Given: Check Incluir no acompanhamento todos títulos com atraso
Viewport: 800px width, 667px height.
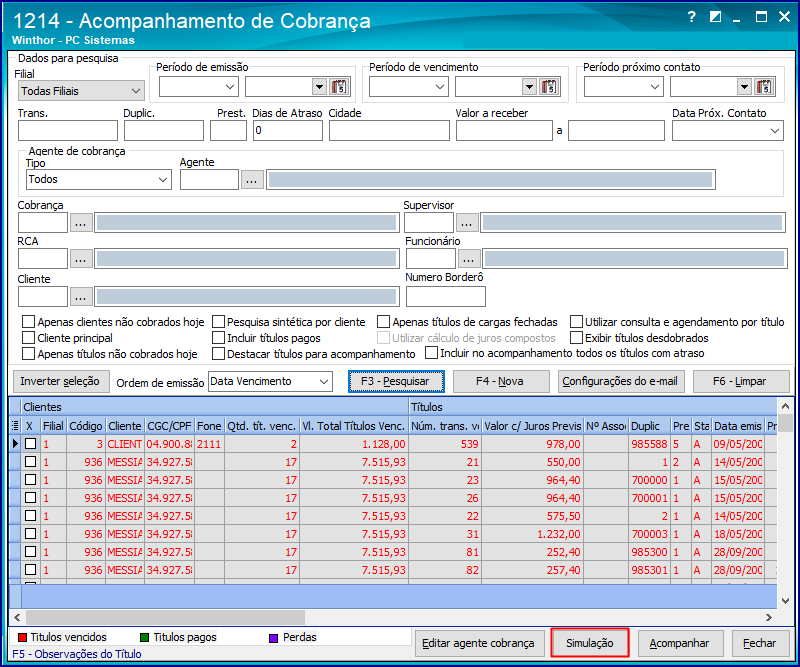Looking at the screenshot, I should 432,353.
